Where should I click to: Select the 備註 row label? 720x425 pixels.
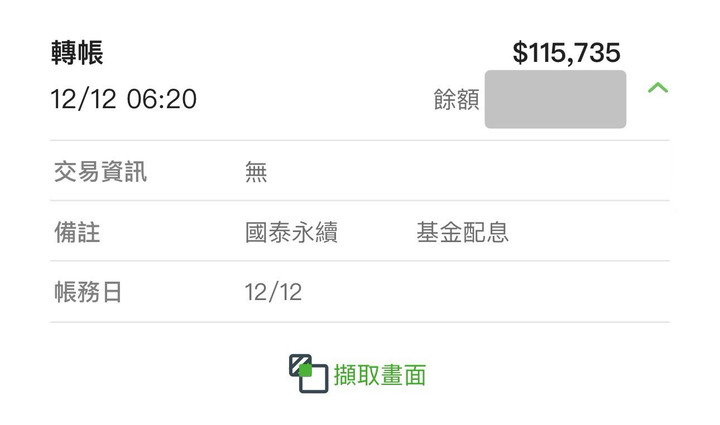(x=77, y=232)
